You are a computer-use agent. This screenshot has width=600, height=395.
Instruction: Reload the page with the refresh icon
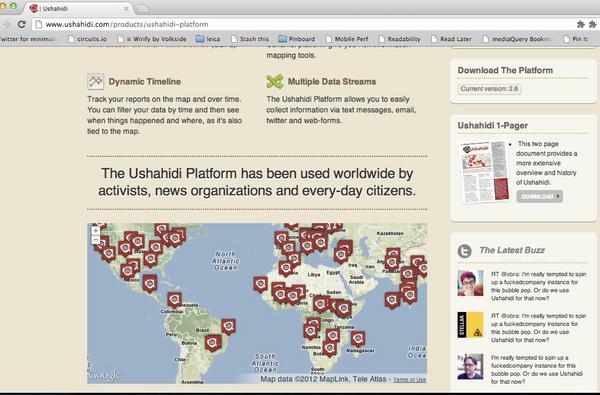pyautogui.click(x=22, y=24)
